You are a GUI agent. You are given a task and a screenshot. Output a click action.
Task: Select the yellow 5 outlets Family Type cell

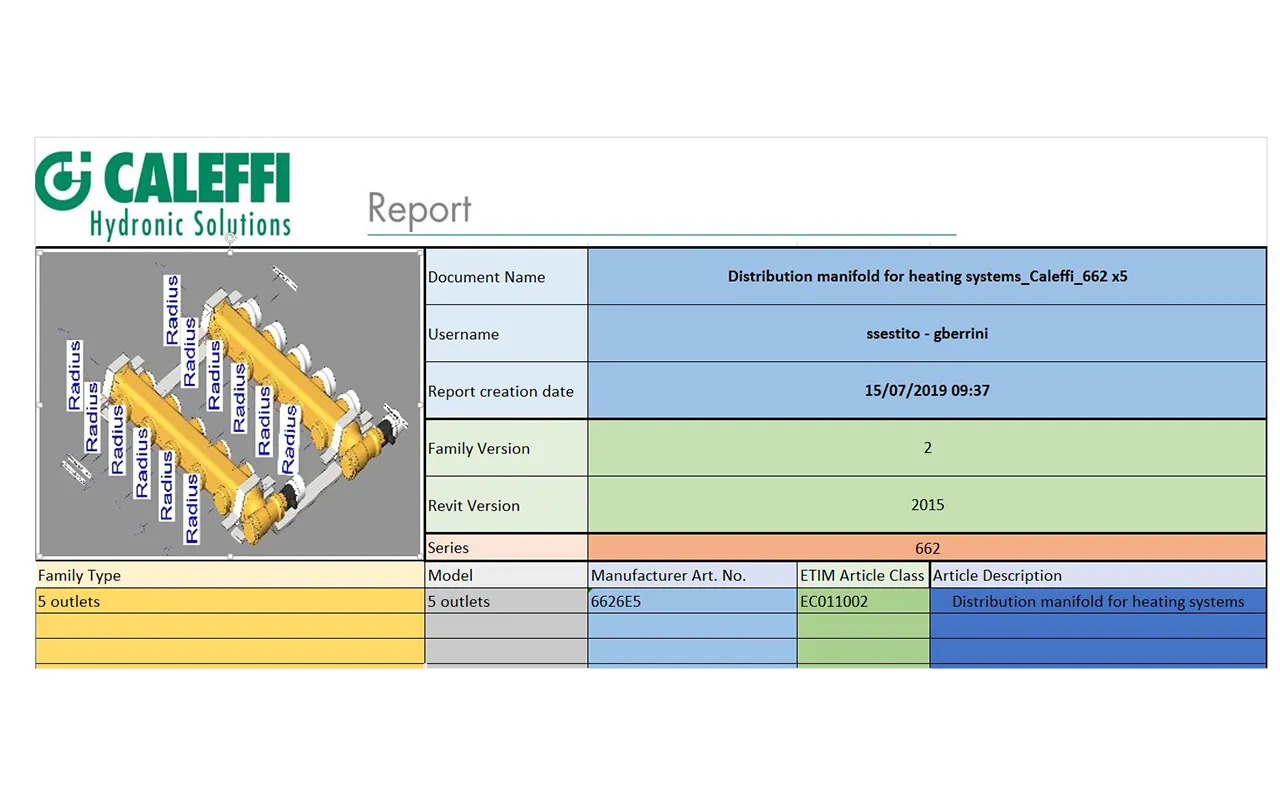coord(230,601)
